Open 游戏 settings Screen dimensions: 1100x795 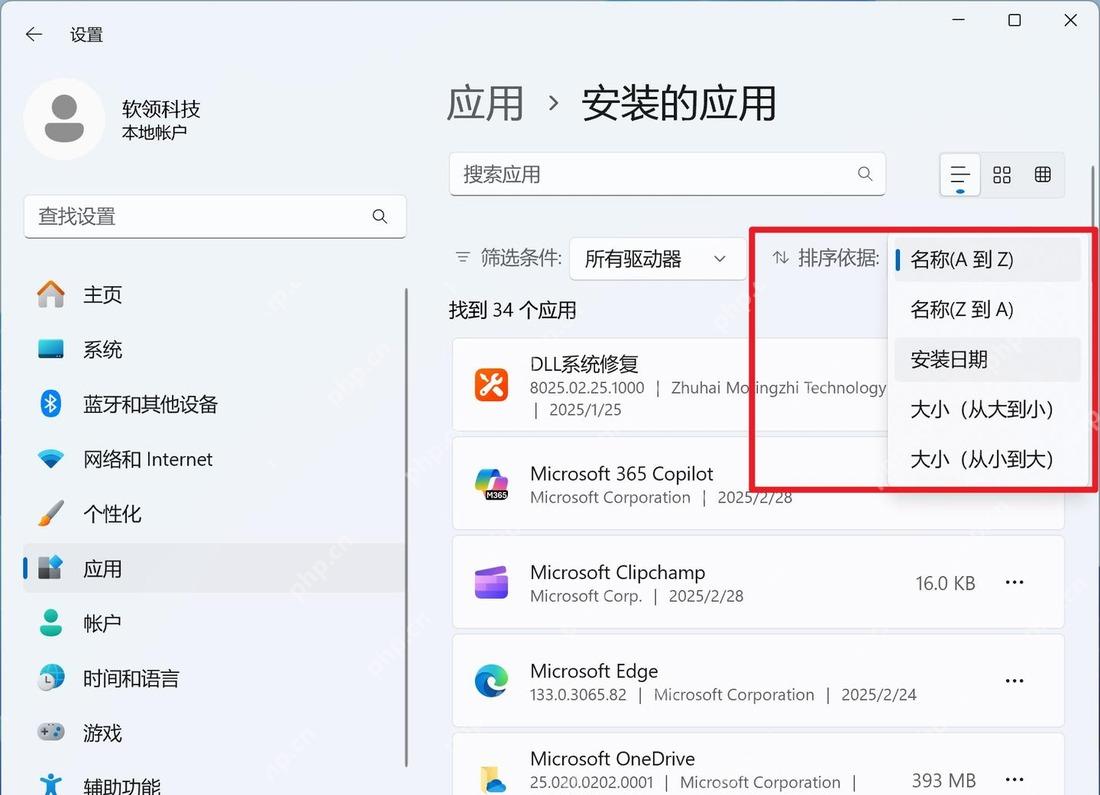(214, 733)
